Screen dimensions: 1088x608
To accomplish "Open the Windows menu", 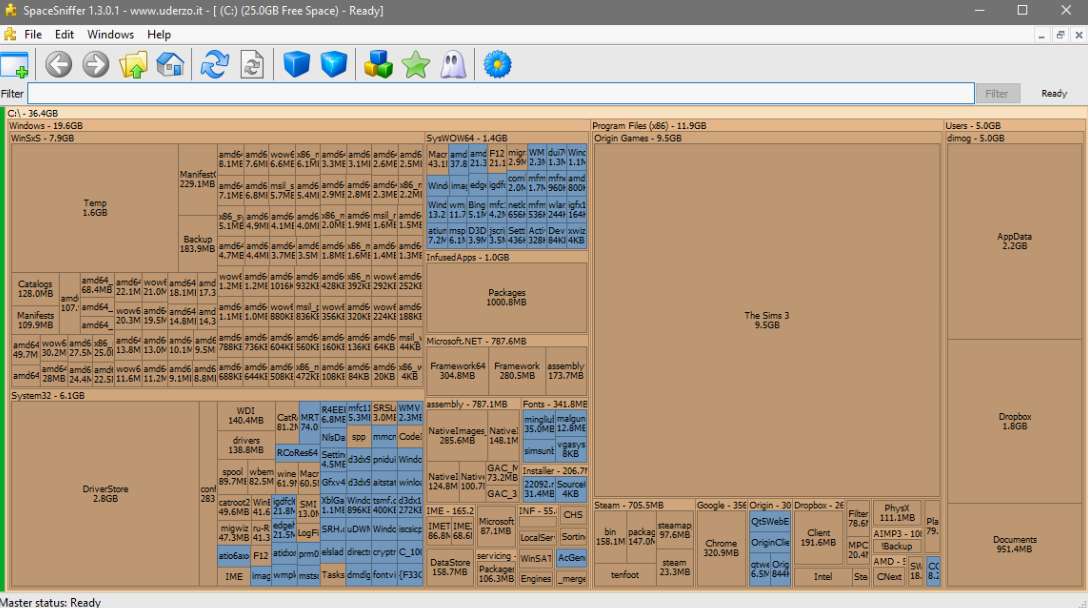I will click(110, 35).
